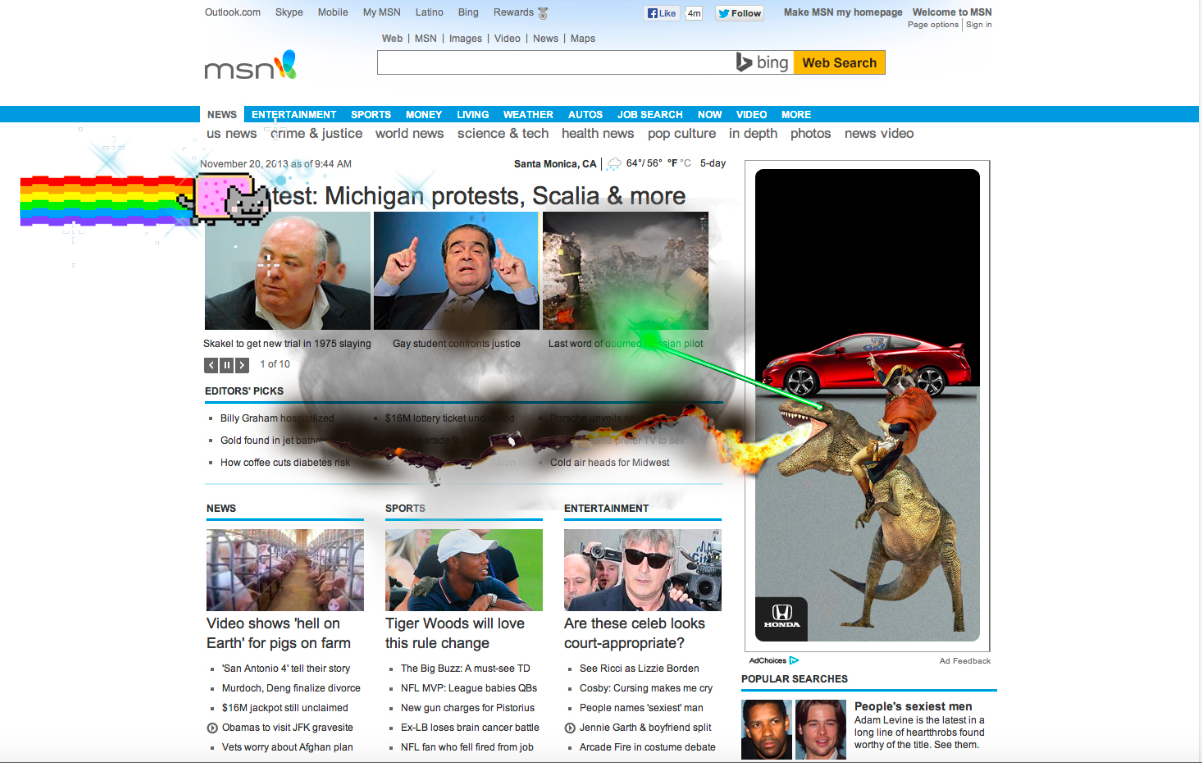
Task: Click the Web Search button
Action: pyautogui.click(x=839, y=63)
